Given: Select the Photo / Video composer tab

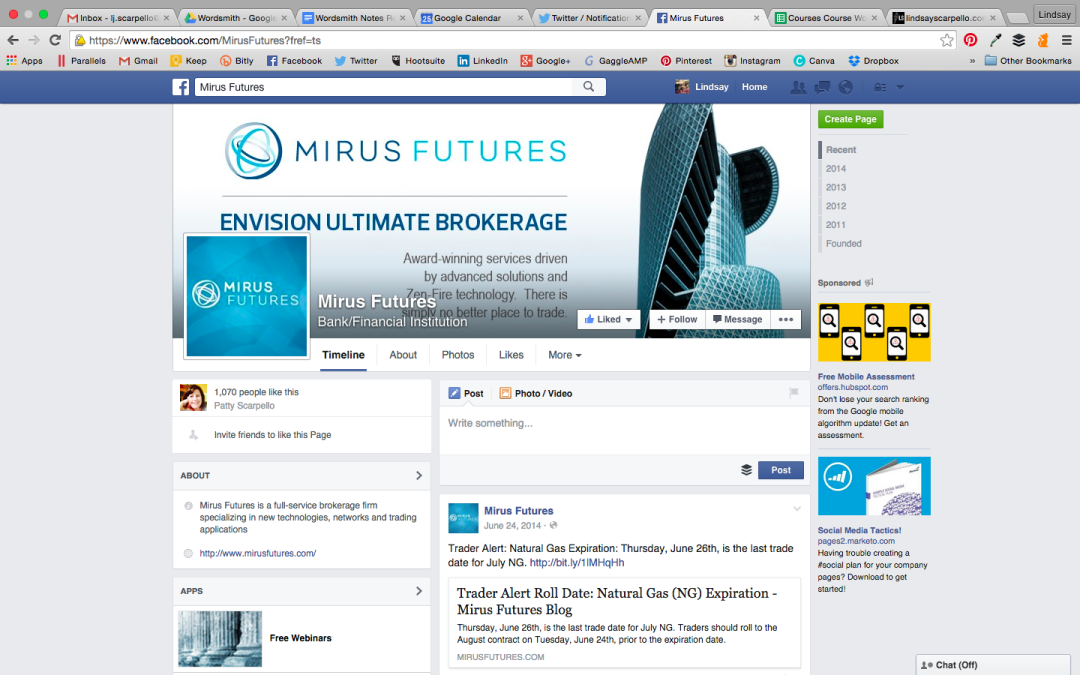Looking at the screenshot, I should pyautogui.click(x=536, y=393).
